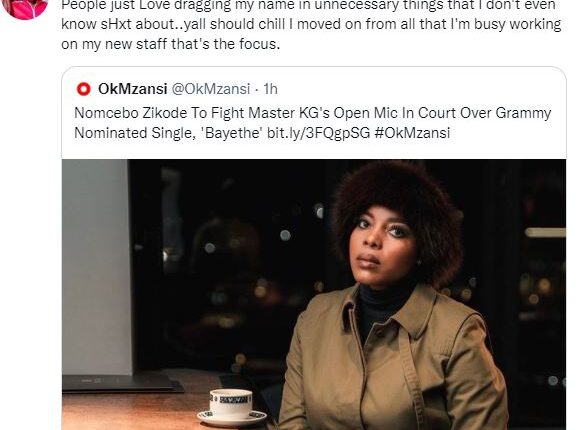
Task: Click the red OkMzansi logo icon
Action: coord(84,89)
